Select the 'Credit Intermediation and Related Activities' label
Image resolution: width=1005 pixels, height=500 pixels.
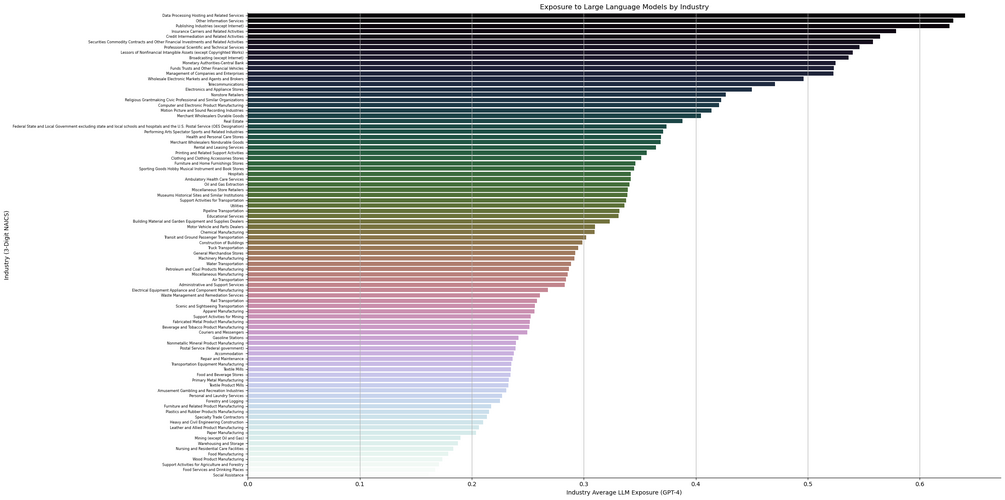[x=205, y=37]
